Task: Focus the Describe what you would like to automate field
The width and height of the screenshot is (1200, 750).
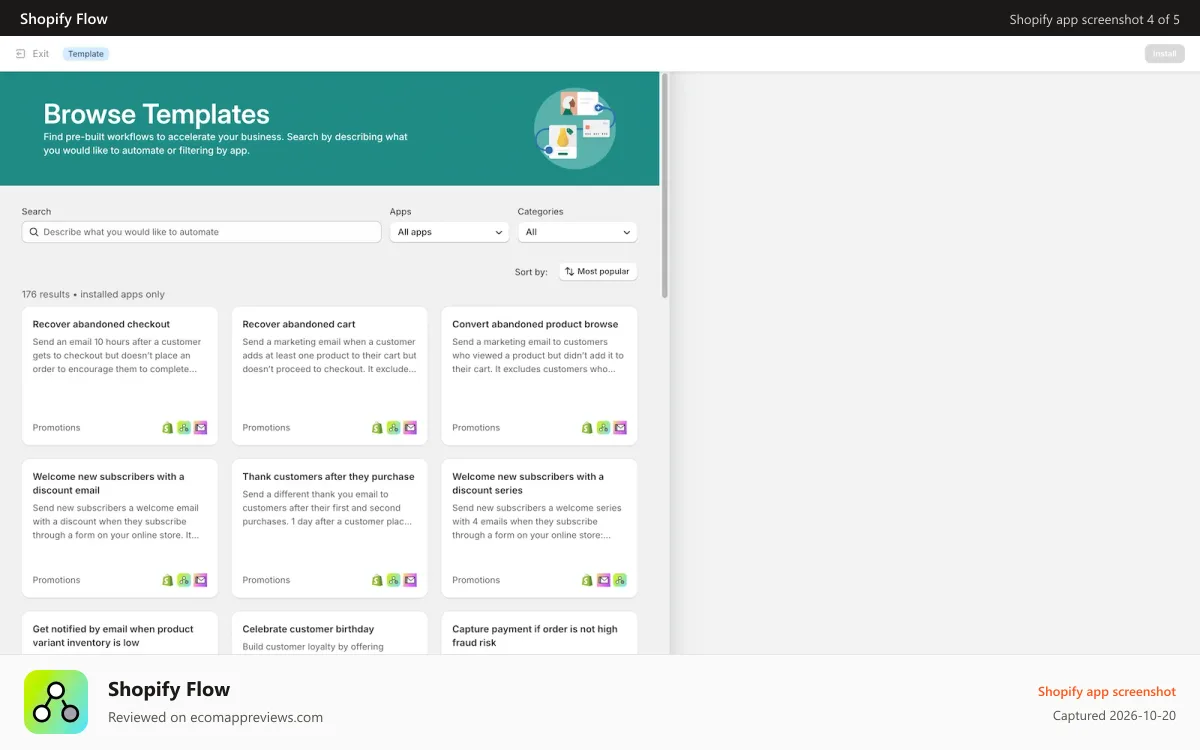Action: click(x=201, y=232)
